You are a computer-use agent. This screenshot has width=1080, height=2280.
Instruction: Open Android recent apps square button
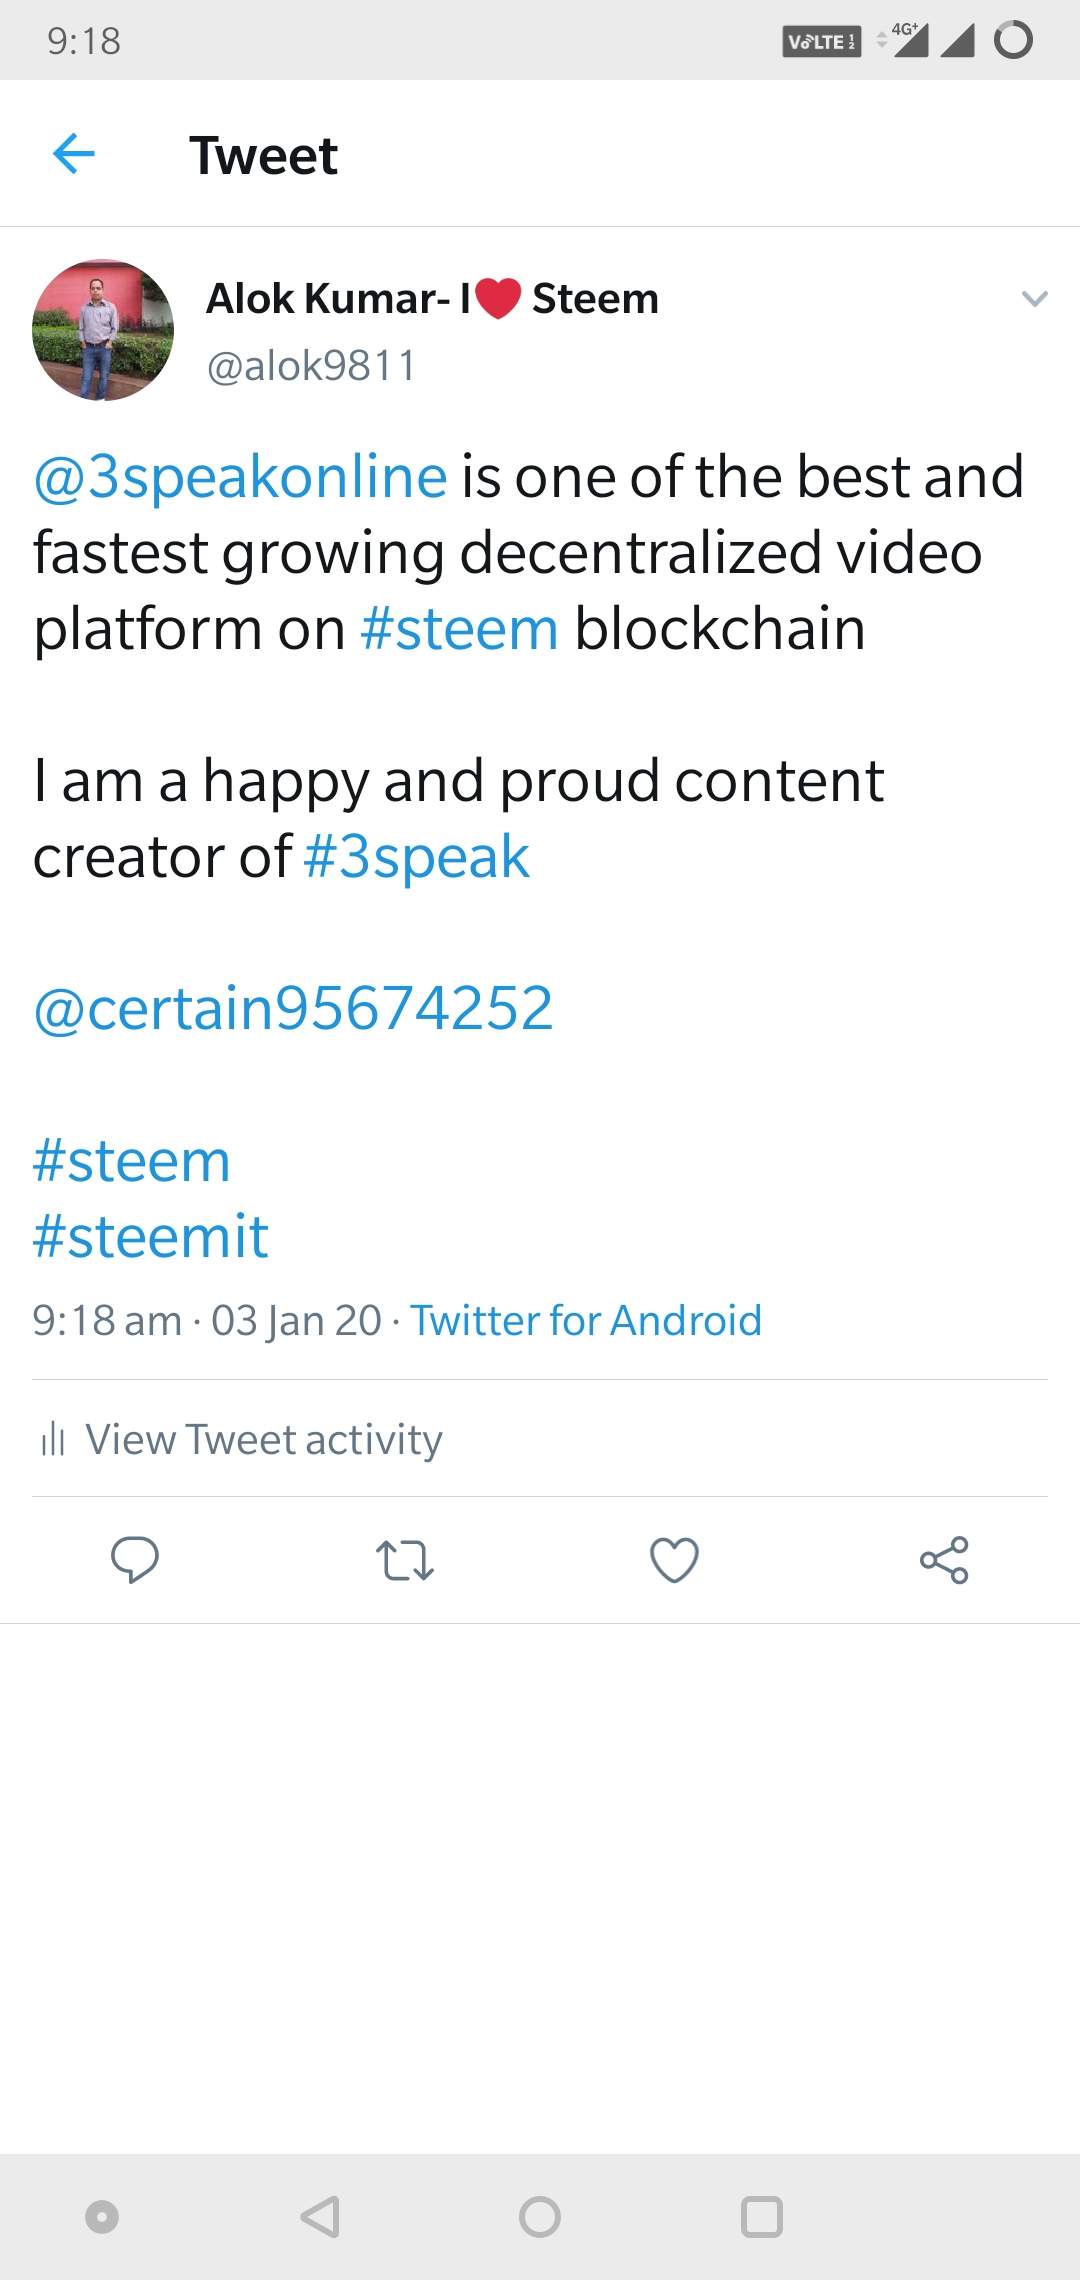(761, 2216)
